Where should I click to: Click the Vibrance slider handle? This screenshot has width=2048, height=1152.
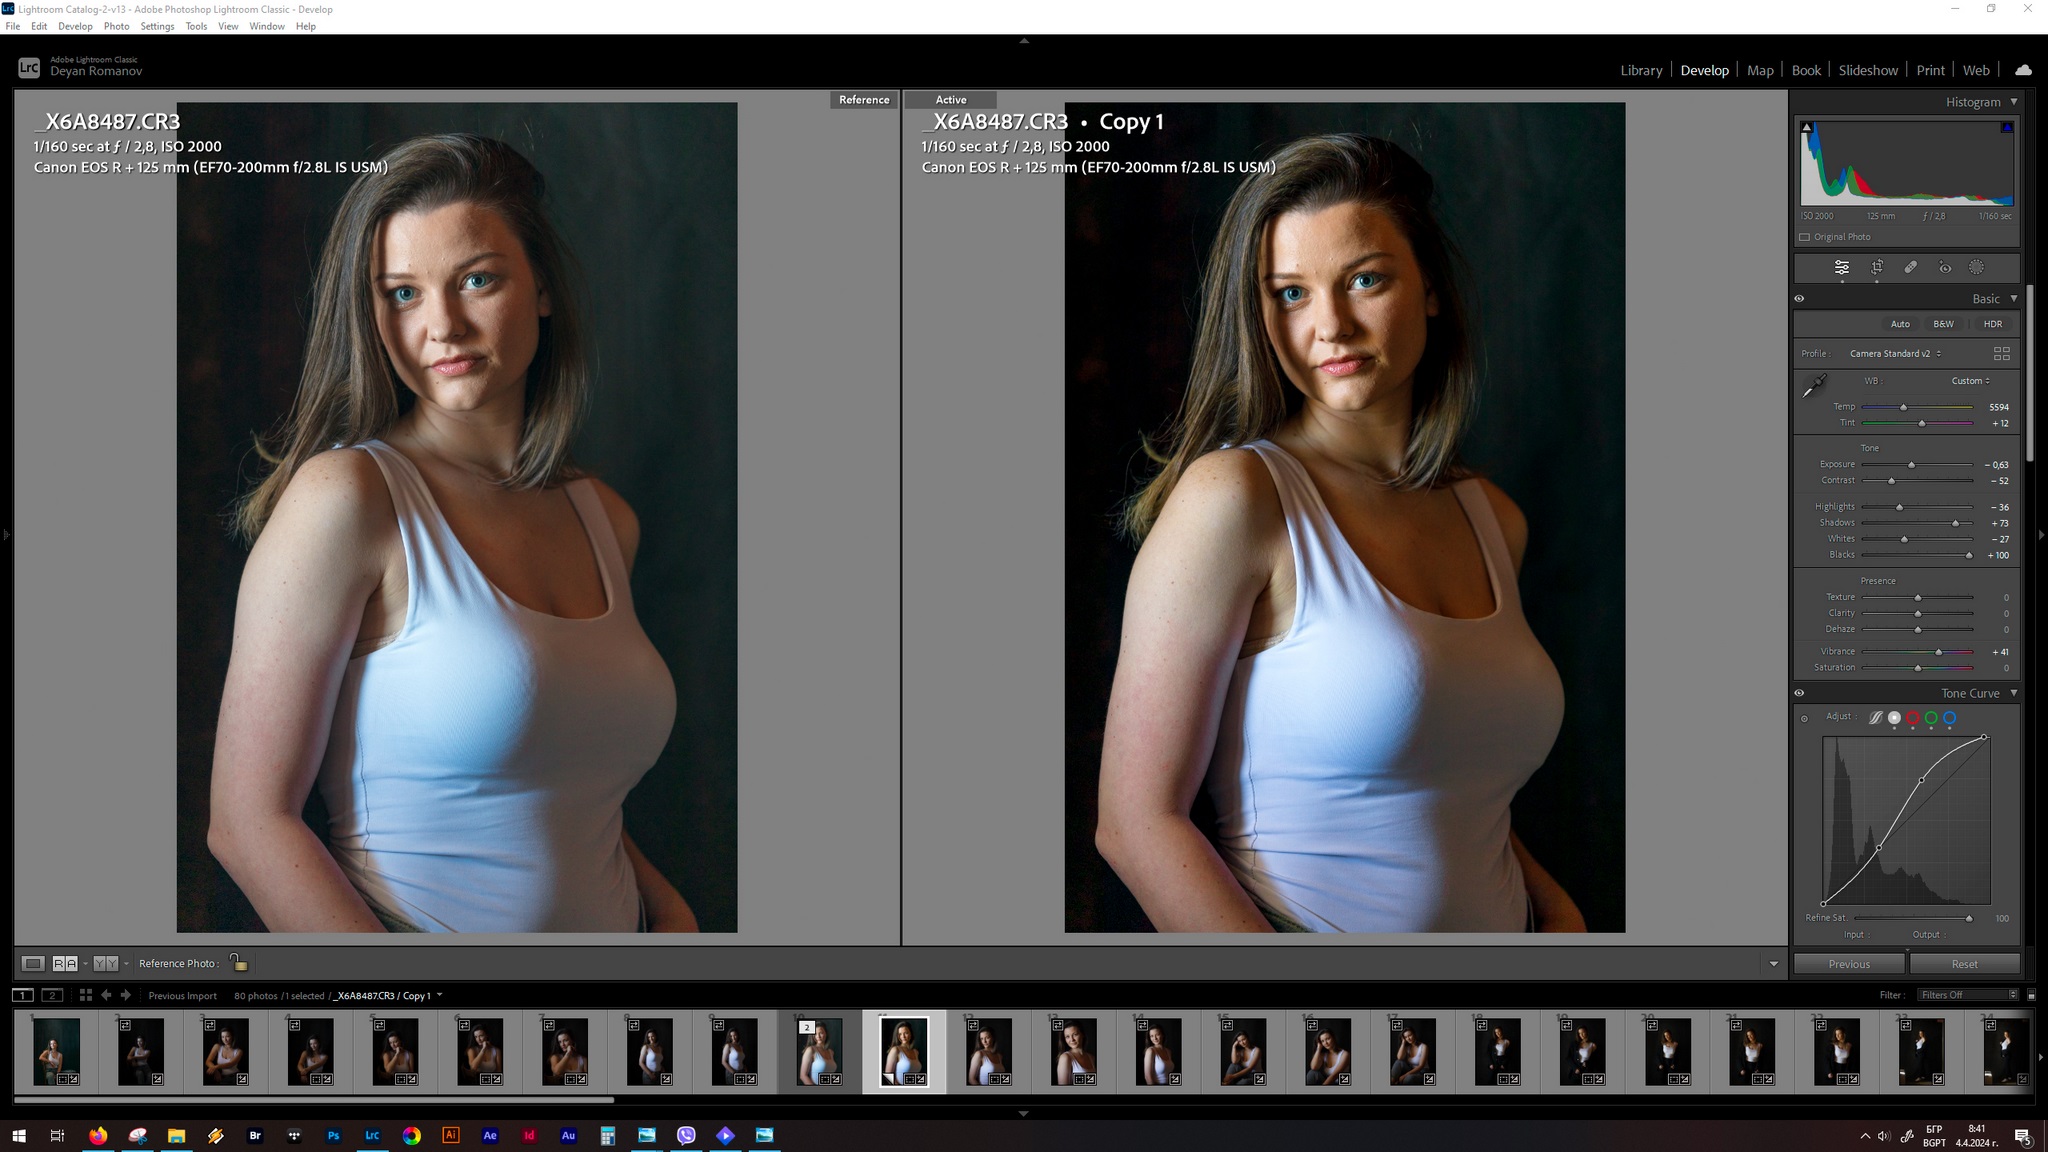coord(1939,652)
